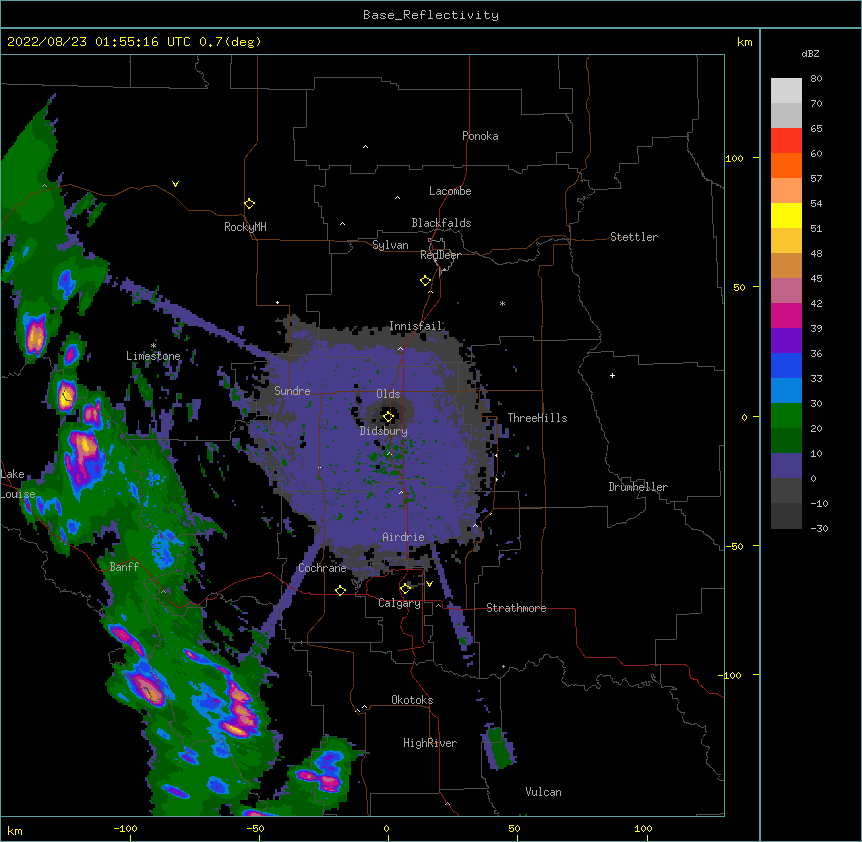
Task: Click the Drumheller label
Action: click(x=638, y=487)
